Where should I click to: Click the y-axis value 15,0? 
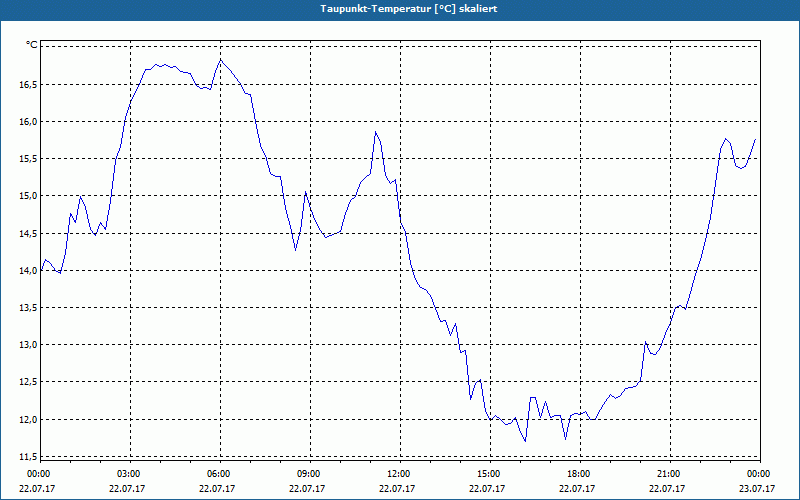click(x=28, y=196)
